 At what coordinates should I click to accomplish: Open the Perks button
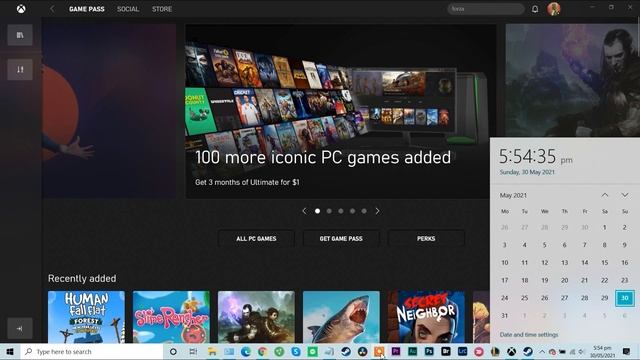point(426,238)
